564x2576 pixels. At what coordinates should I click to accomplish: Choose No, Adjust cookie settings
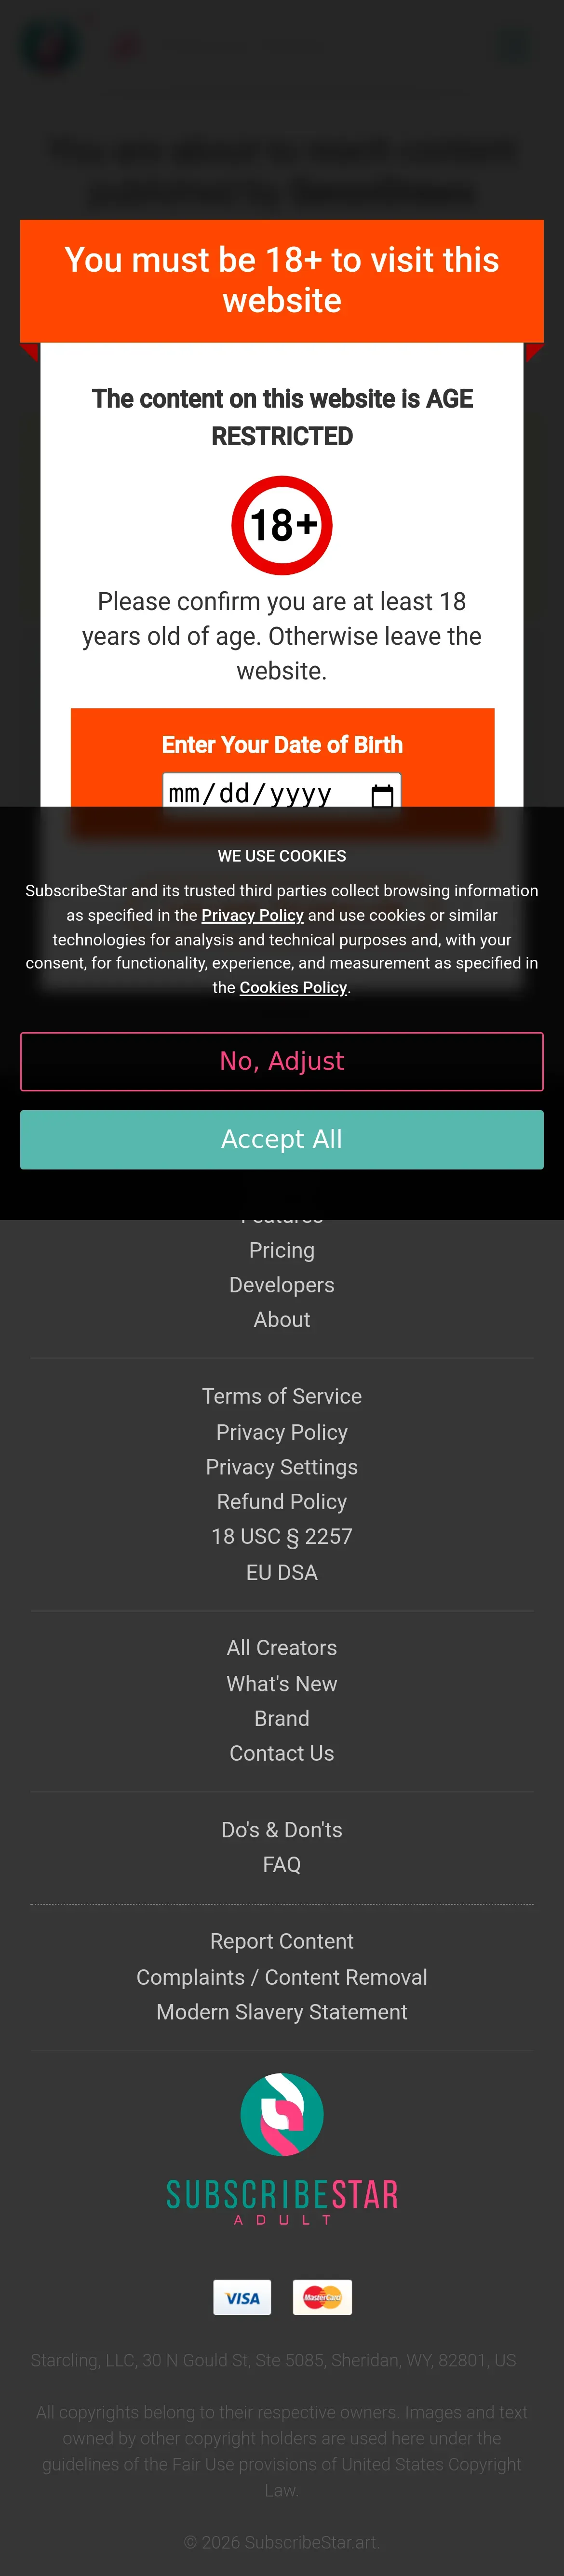(282, 1061)
